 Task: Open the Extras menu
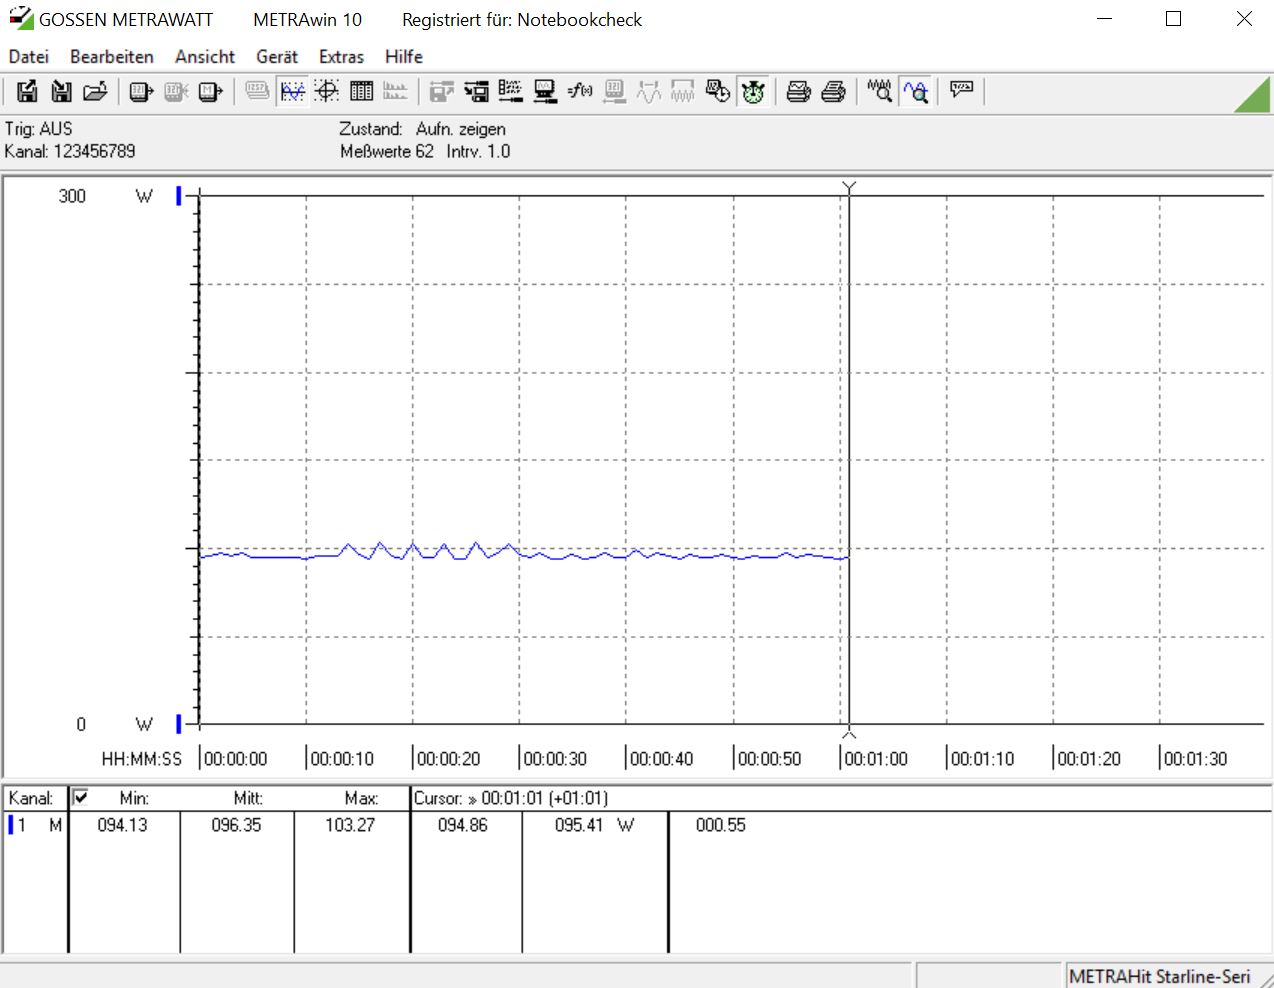pyautogui.click(x=341, y=57)
